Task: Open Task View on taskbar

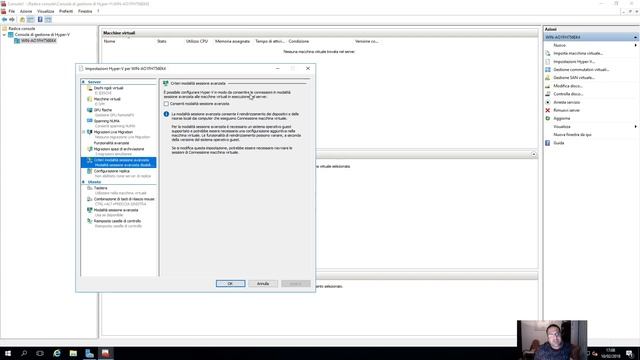Action: coord(40,353)
